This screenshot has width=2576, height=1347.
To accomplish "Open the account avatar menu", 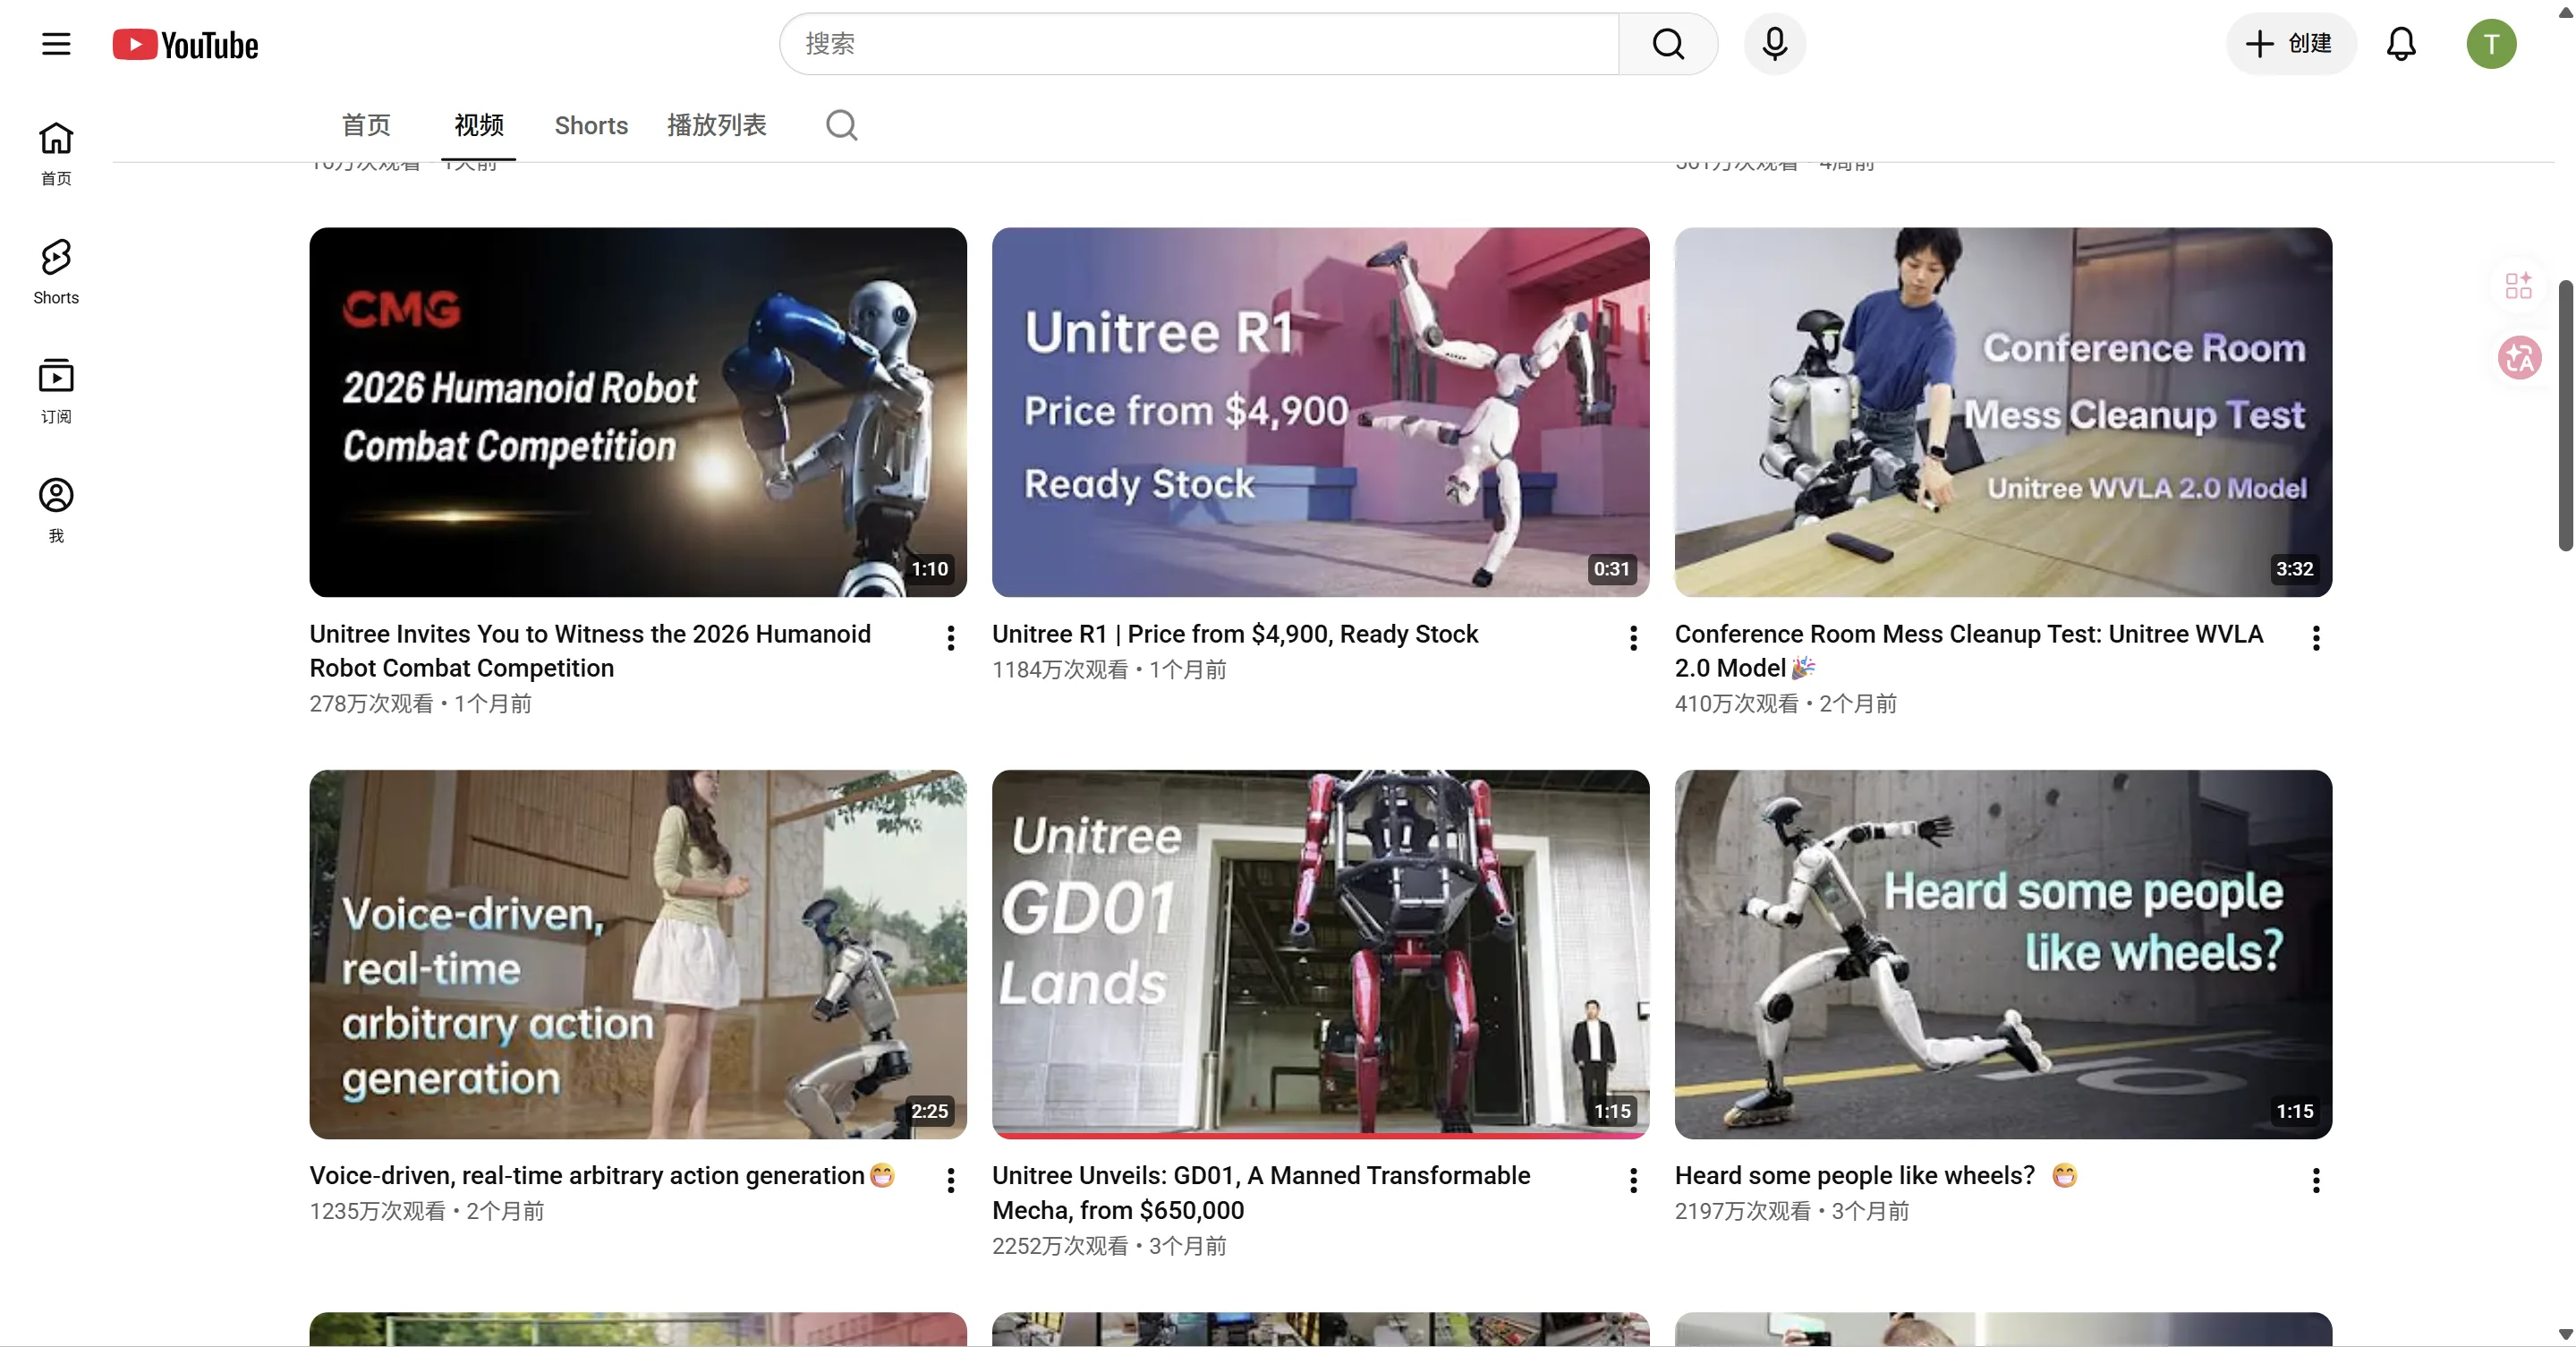I will (2491, 44).
